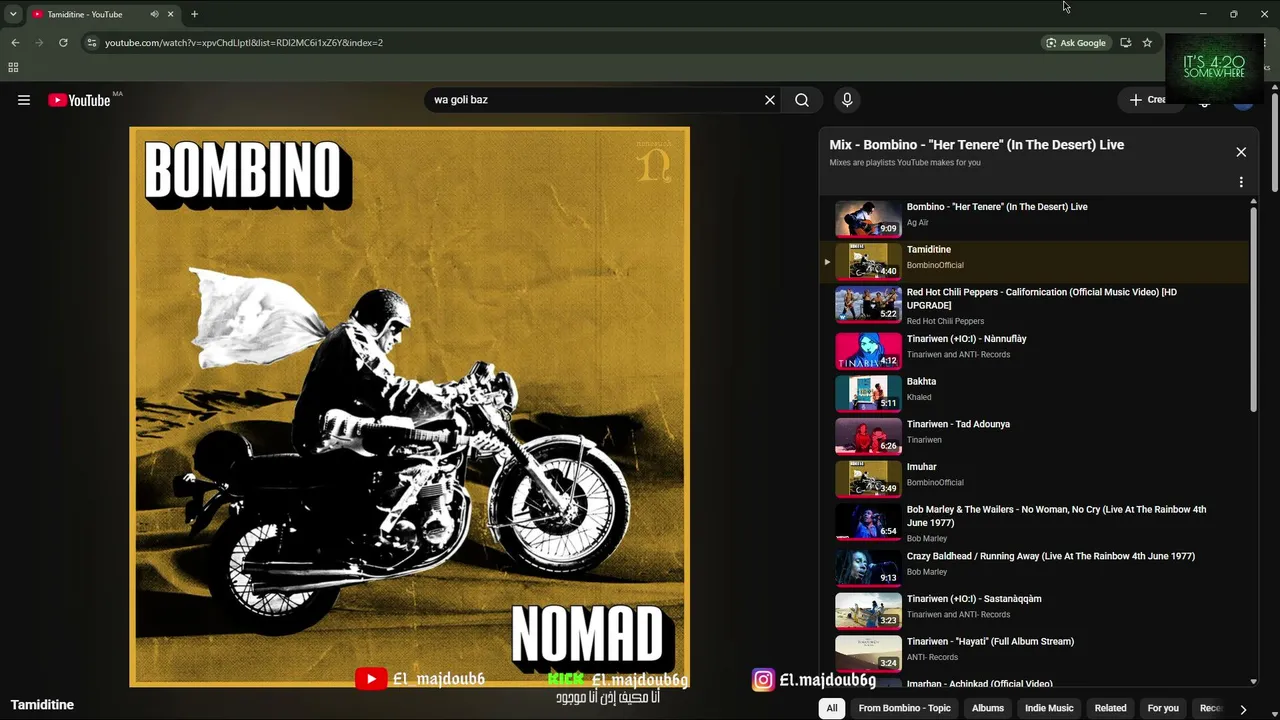The image size is (1280, 720).
Task: Open the Chrome apps grid shortcut
Action: click(x=13, y=68)
